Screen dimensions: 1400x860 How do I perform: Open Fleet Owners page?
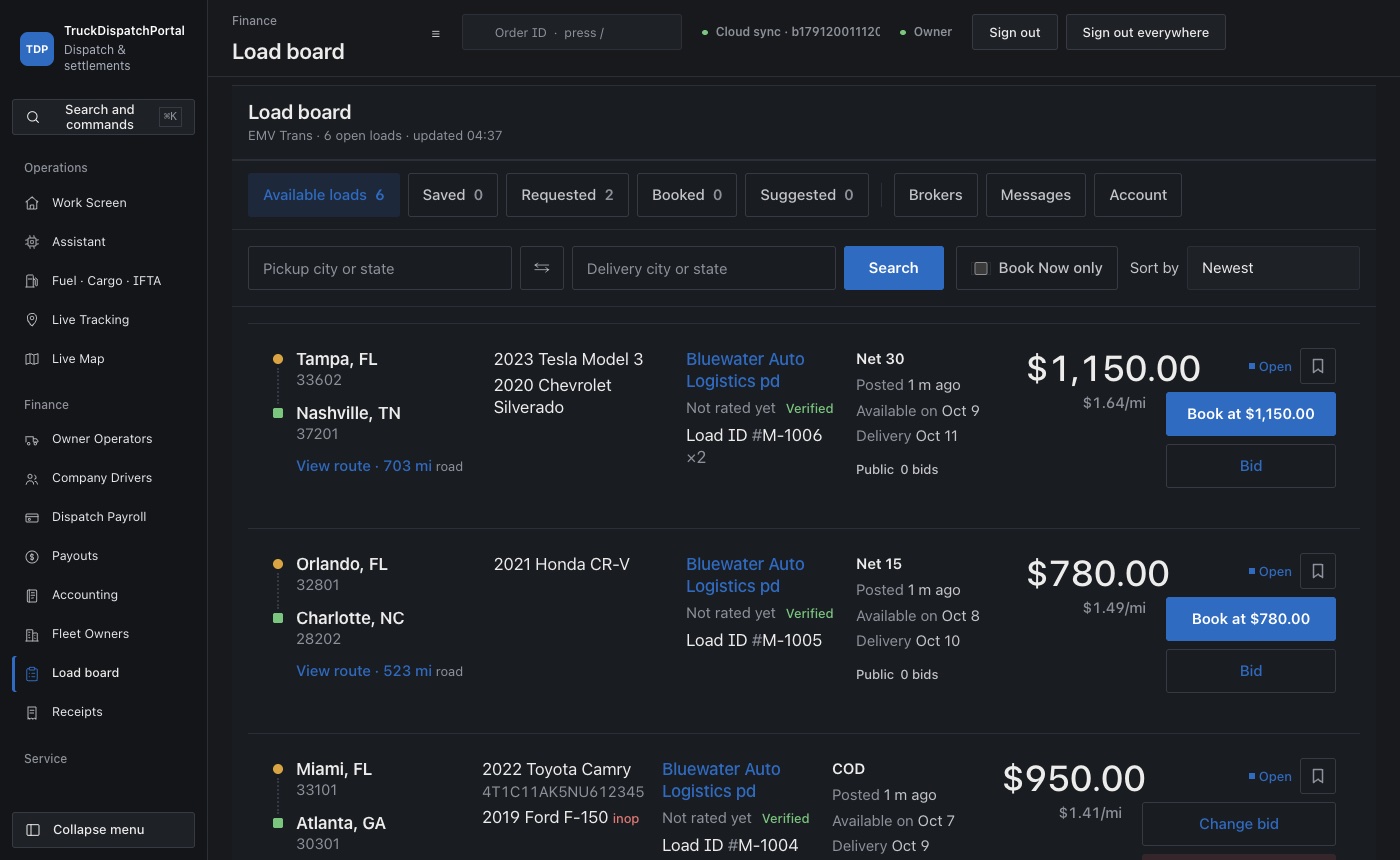(90, 634)
